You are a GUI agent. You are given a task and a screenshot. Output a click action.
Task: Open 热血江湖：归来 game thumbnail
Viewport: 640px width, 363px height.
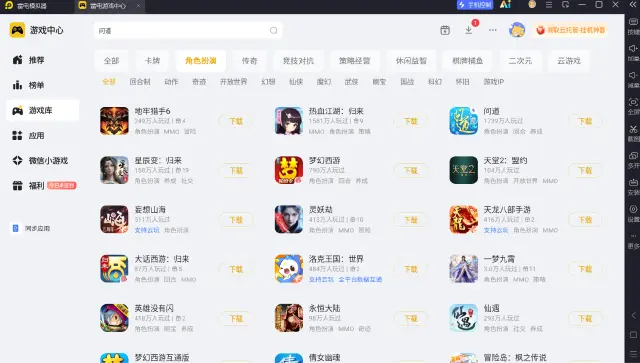pos(289,121)
